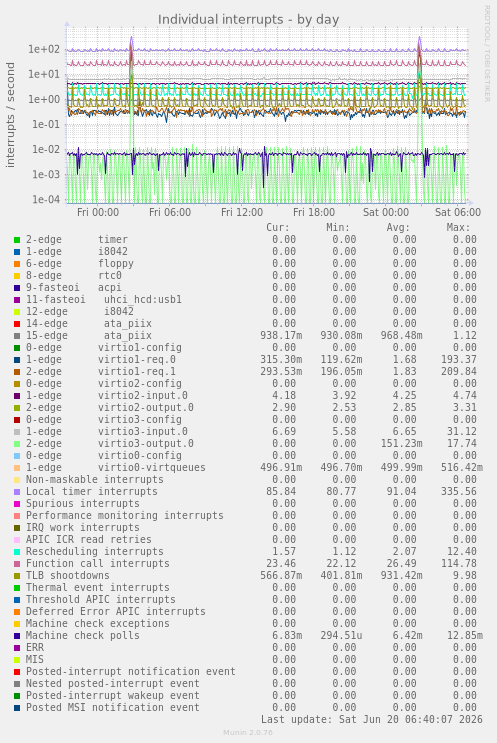Viewport: 497px width, 743px height.
Task: Click the swatch beside the MIS entry
Action: click(x=17, y=660)
